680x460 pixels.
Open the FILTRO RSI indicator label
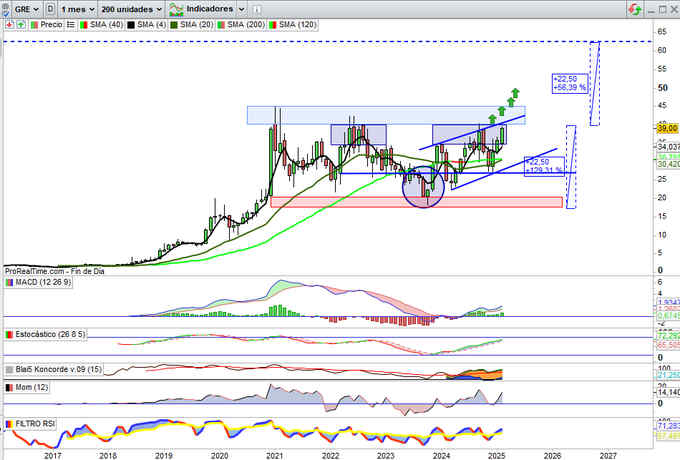click(x=35, y=424)
